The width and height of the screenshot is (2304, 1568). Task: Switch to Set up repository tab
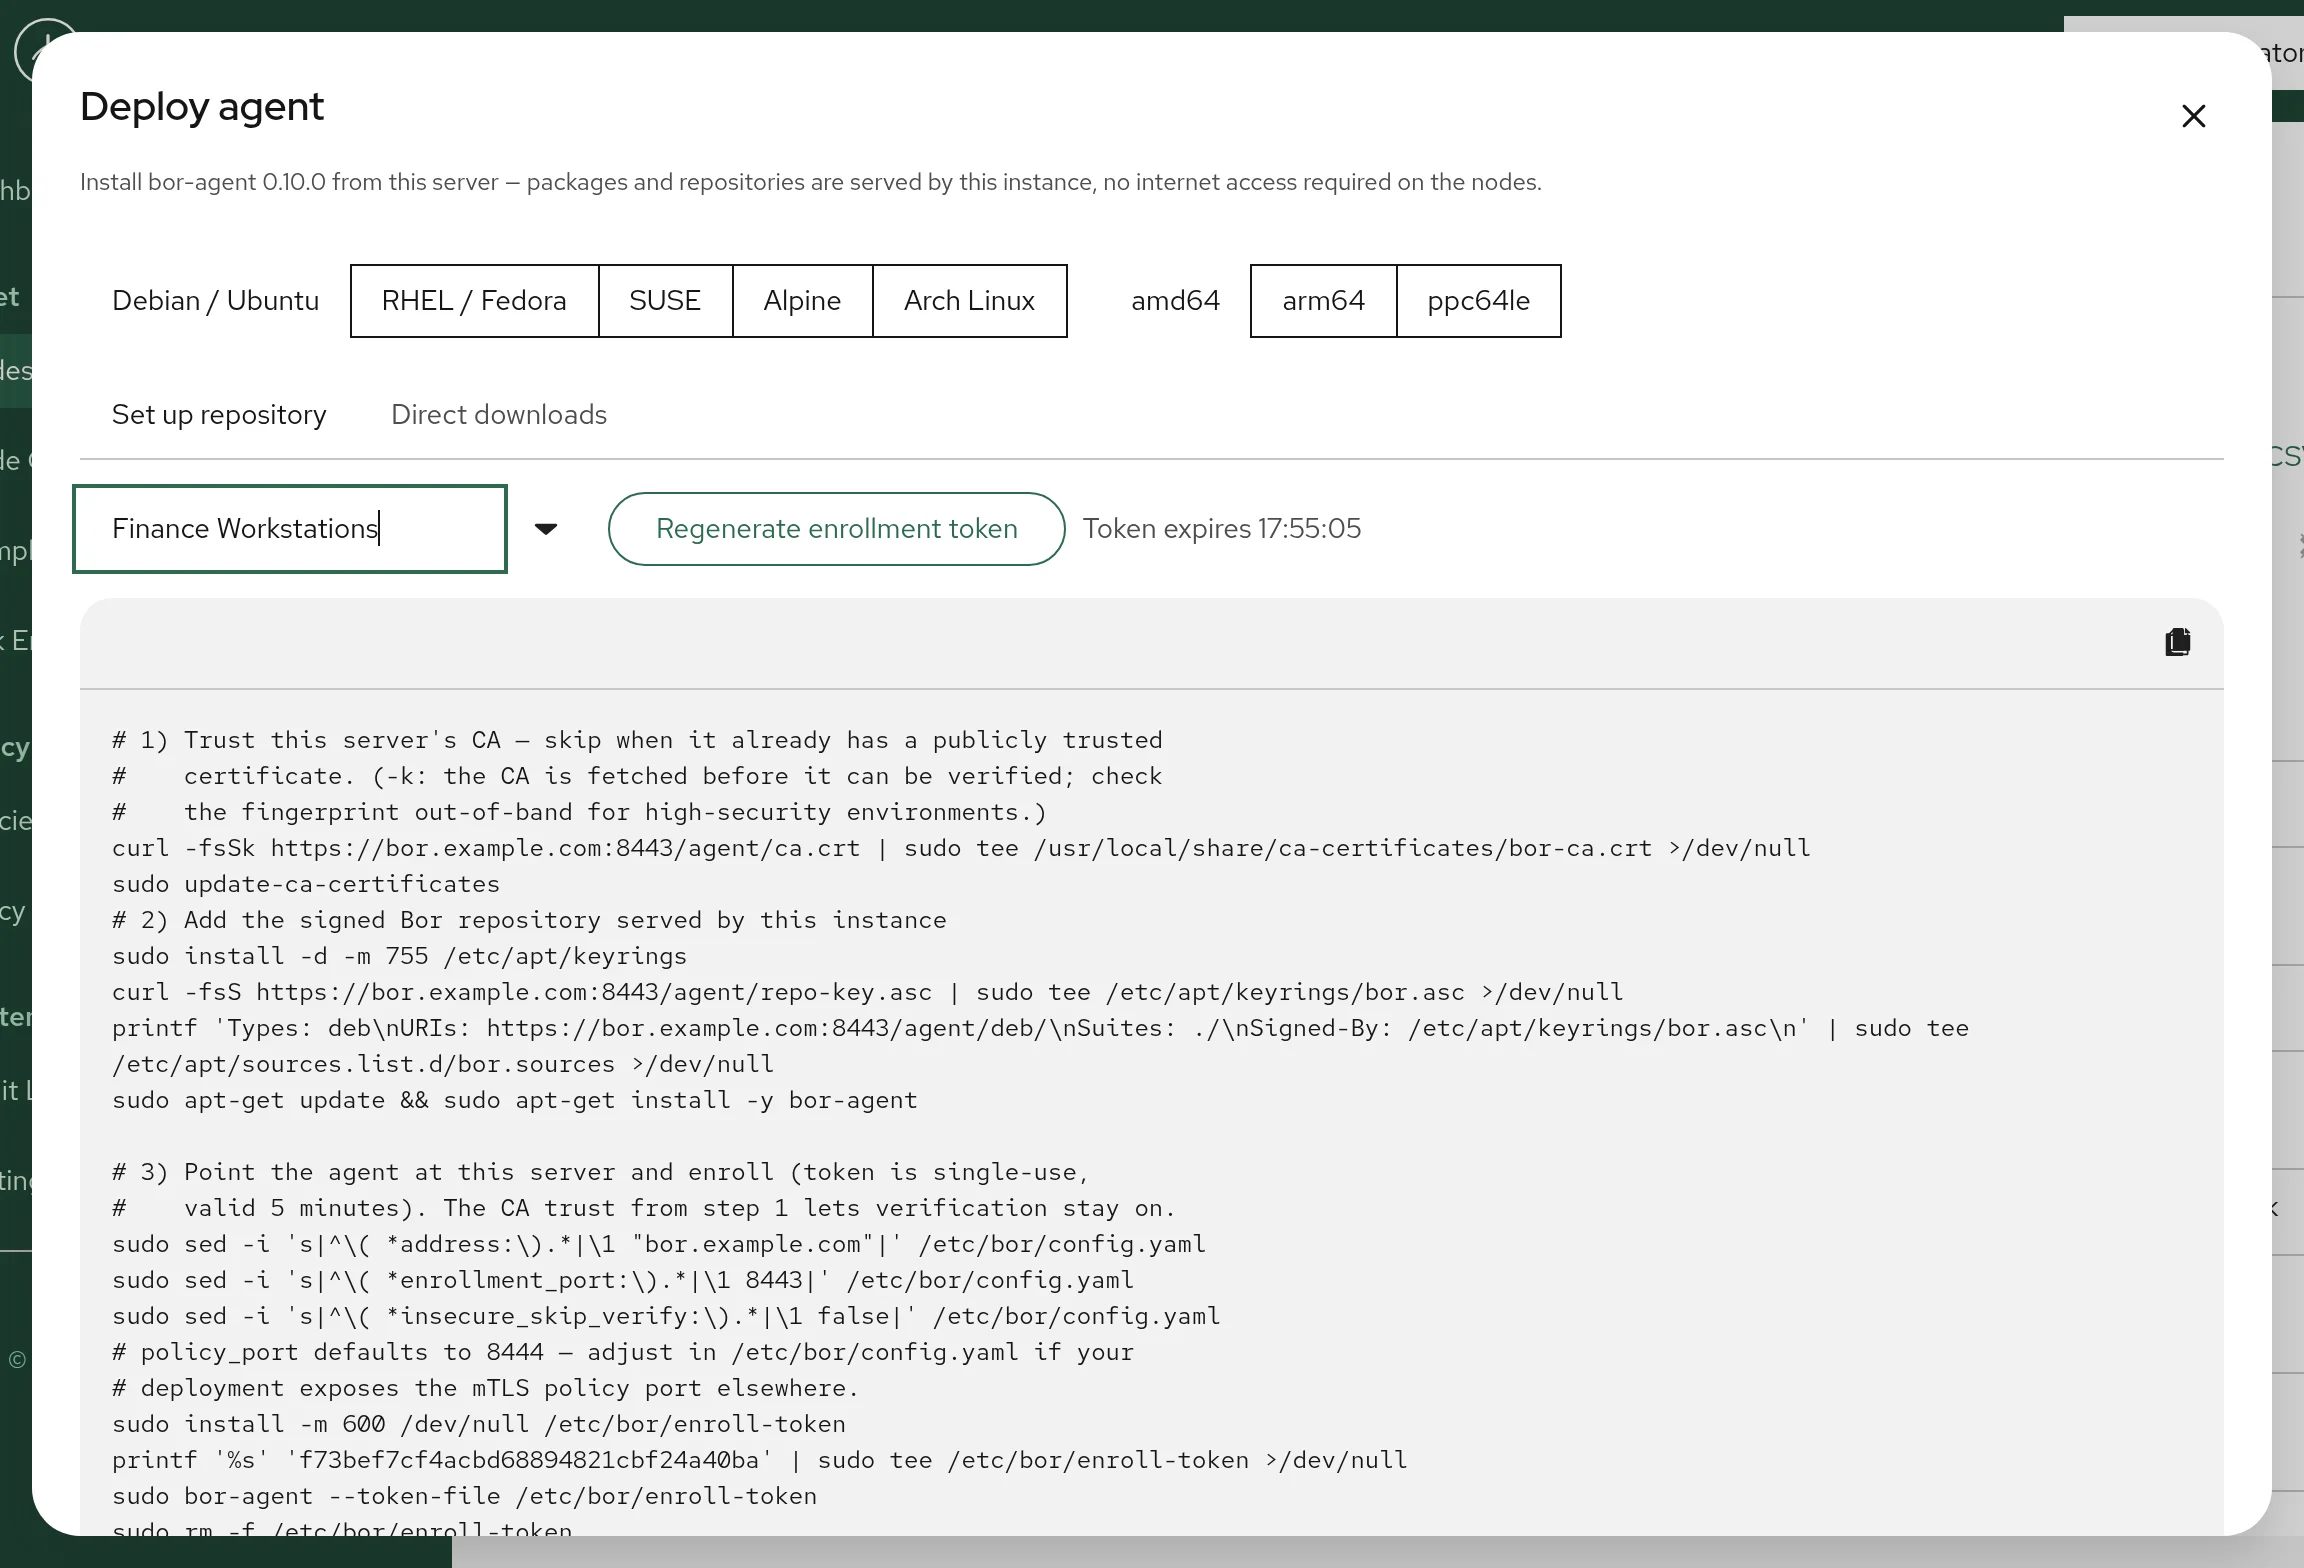[219, 415]
